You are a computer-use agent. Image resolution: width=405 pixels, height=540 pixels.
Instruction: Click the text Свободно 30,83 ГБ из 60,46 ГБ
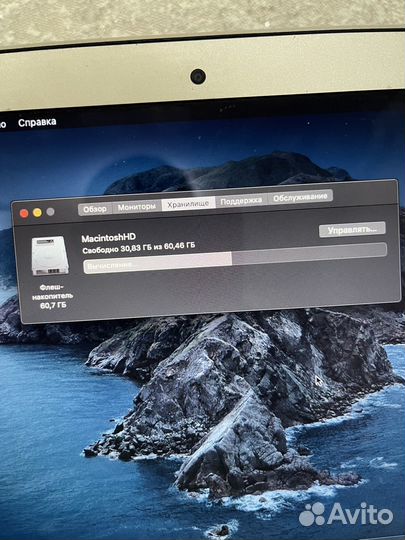point(139,248)
